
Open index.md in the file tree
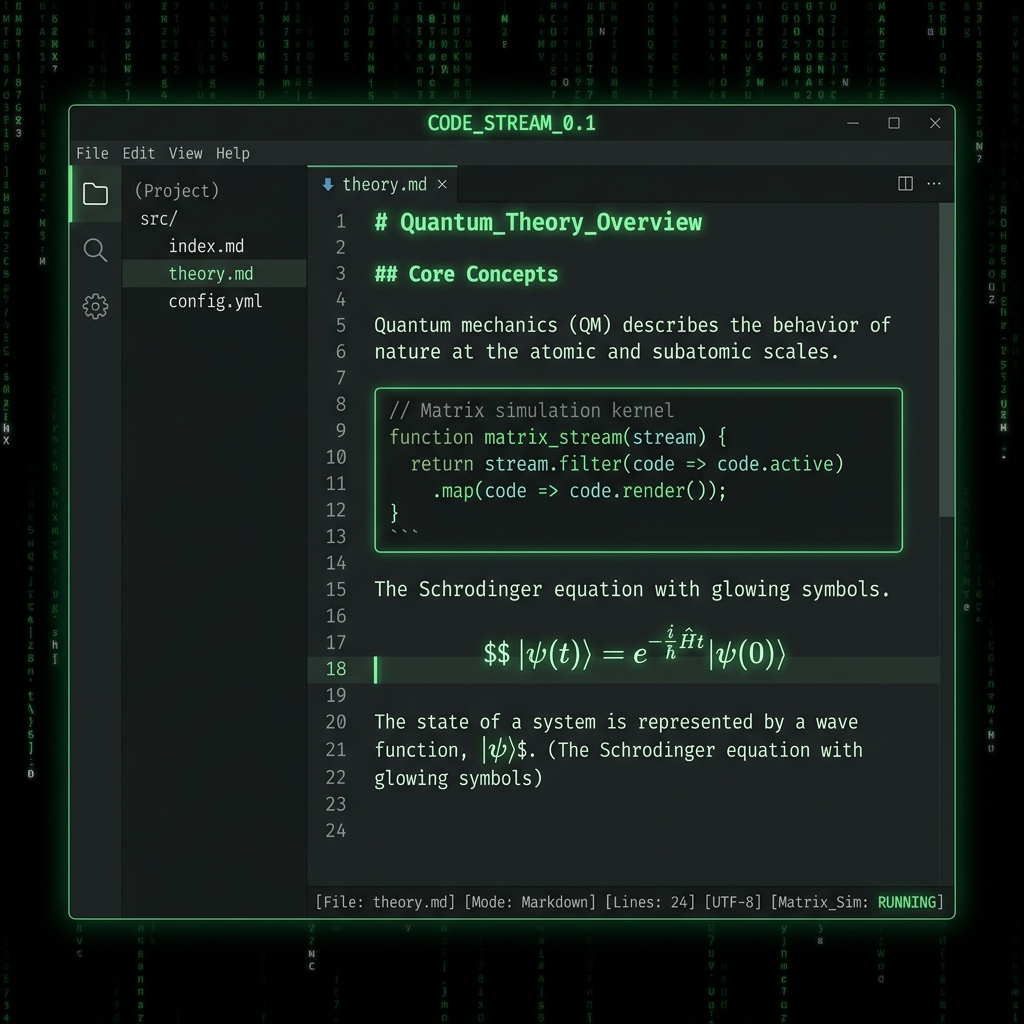coord(206,246)
